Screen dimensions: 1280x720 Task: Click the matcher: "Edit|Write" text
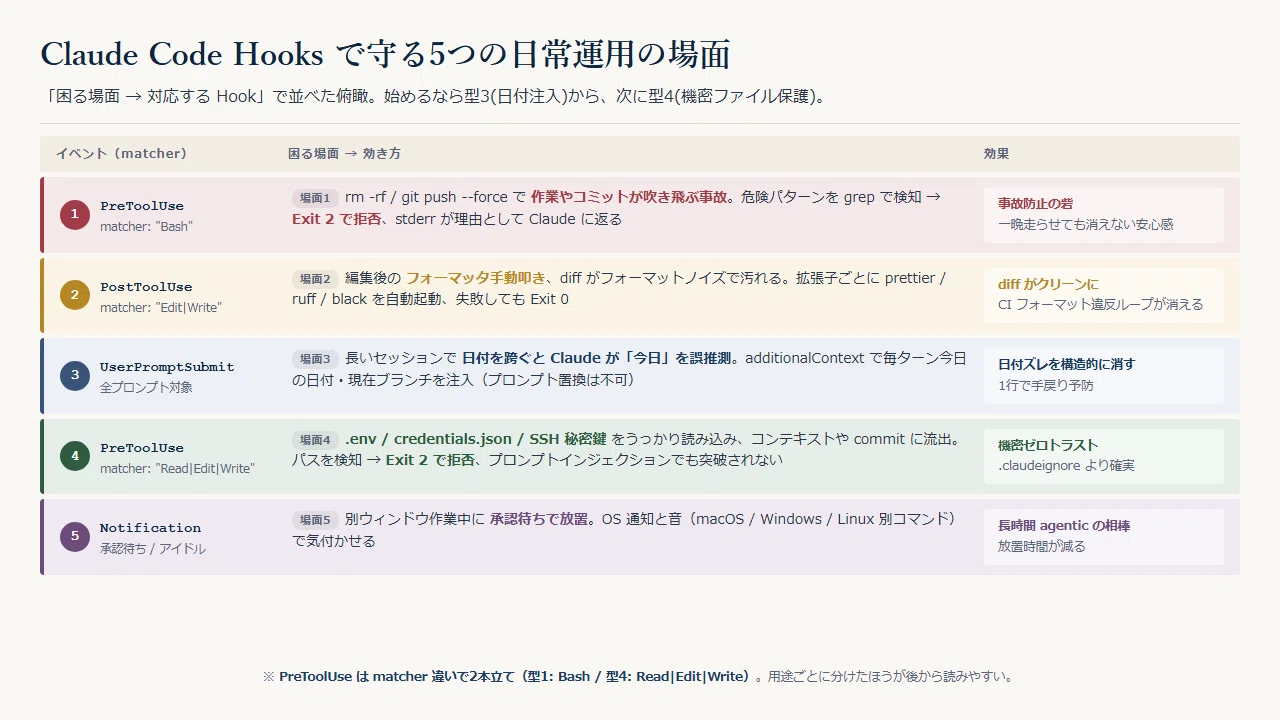(161, 308)
